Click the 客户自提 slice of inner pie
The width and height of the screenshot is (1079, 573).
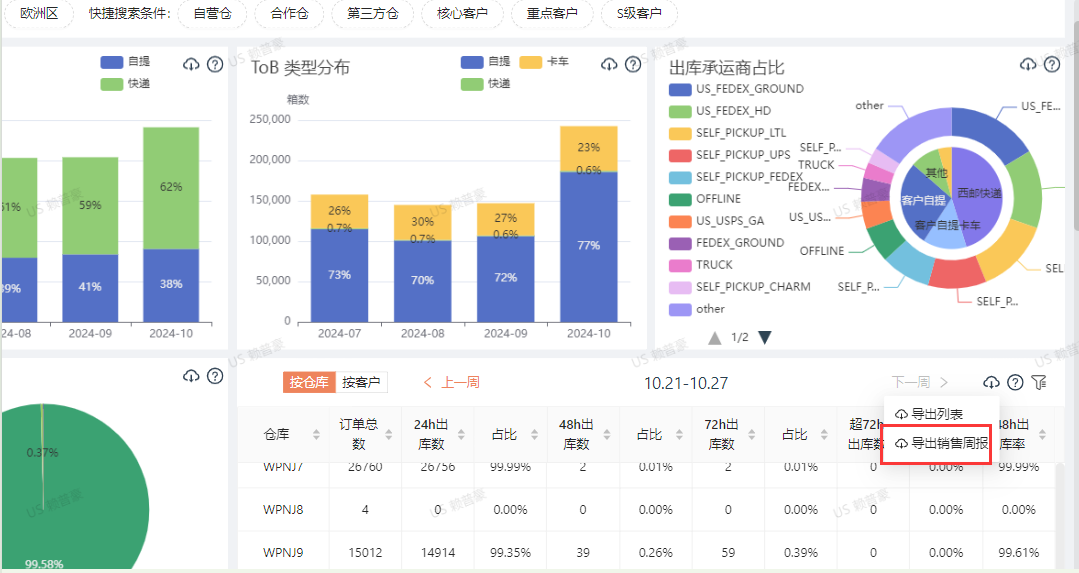coord(923,200)
